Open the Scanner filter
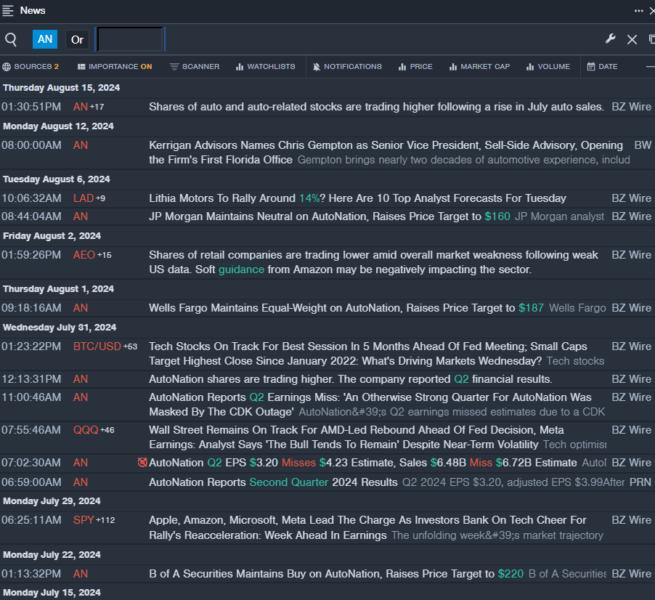Screen dimensions: 655x600 click(195, 66)
